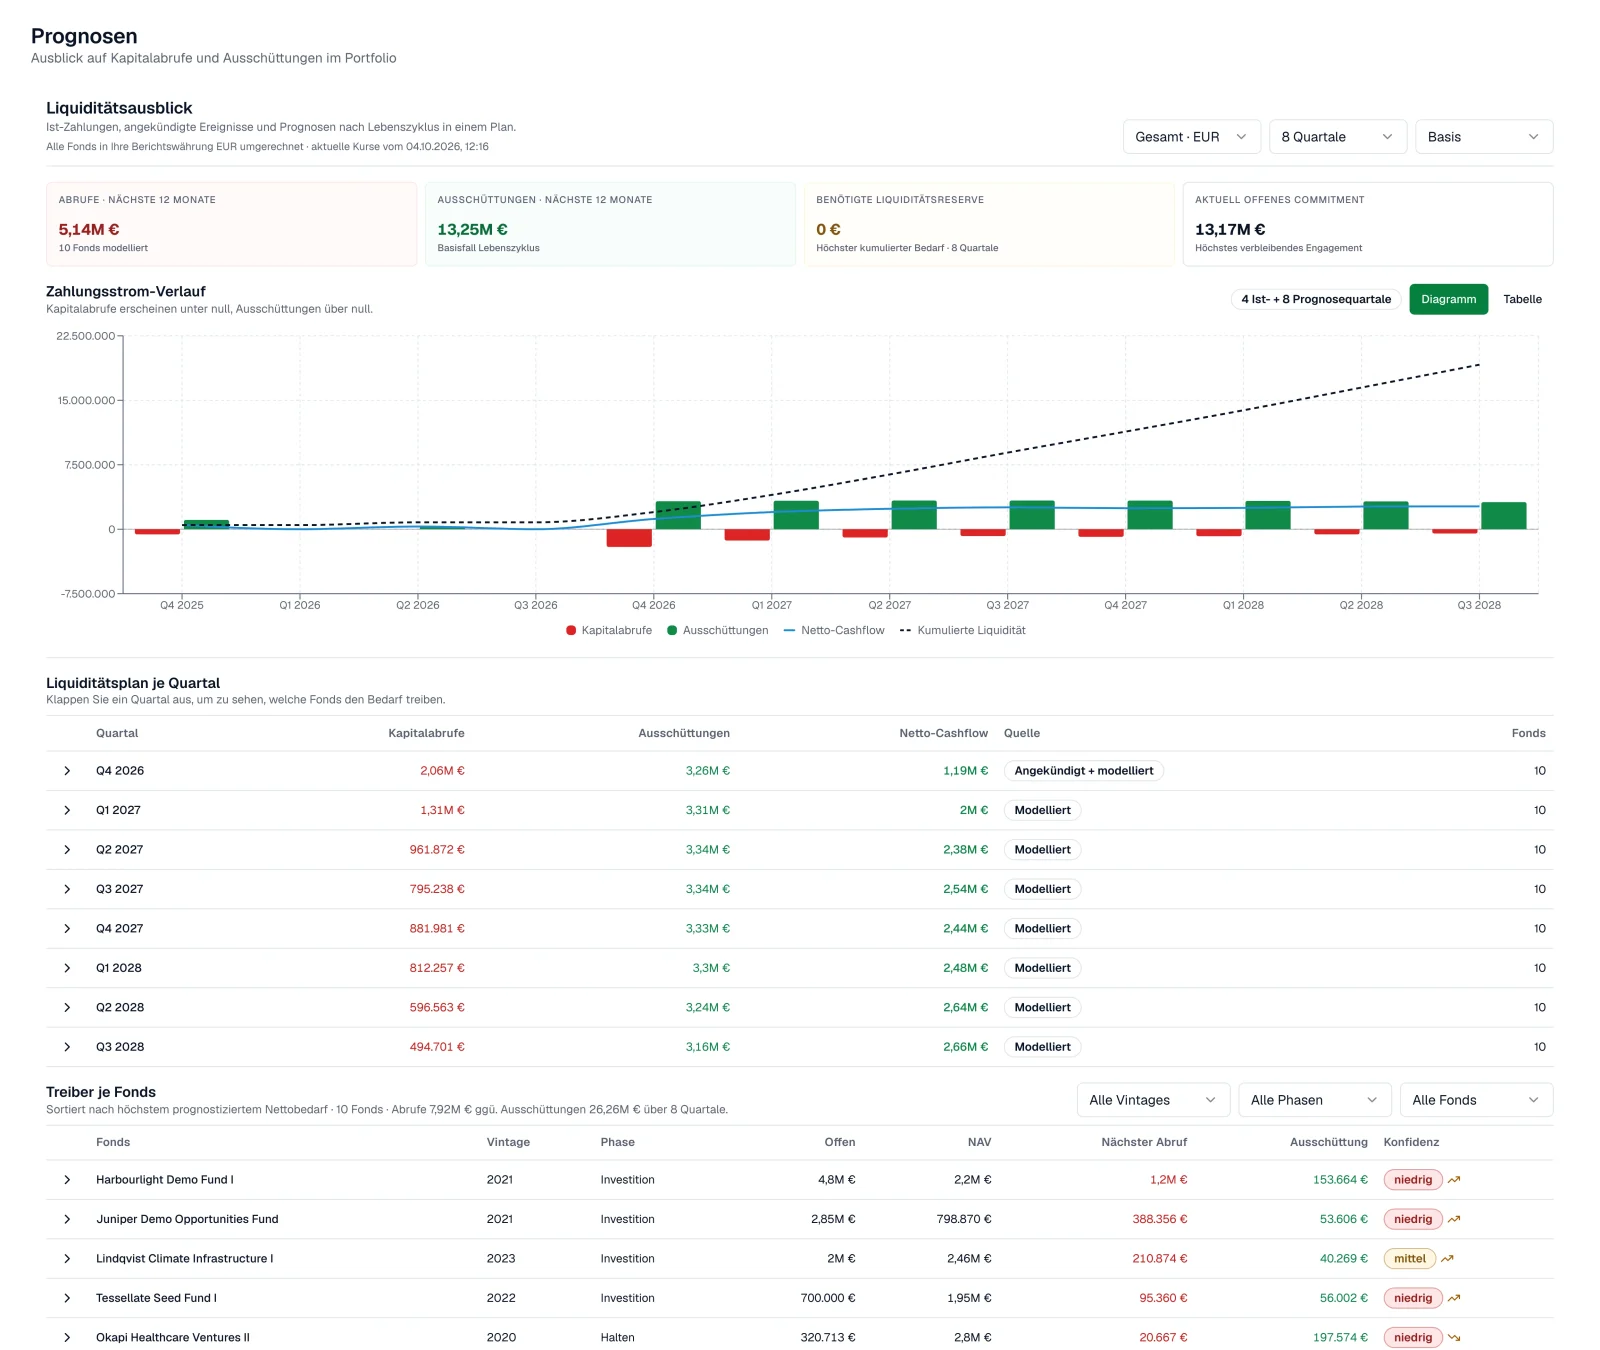Open the Alle Phasen filter dropdown
Image resolution: width=1600 pixels, height=1350 pixels.
1315,1100
